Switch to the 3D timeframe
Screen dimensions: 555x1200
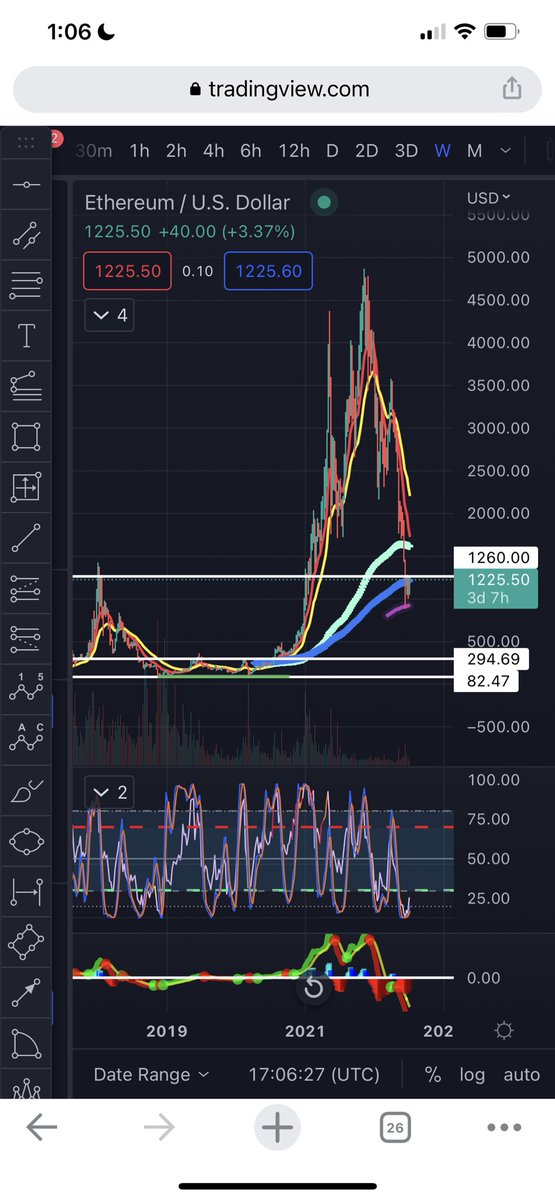tap(406, 151)
